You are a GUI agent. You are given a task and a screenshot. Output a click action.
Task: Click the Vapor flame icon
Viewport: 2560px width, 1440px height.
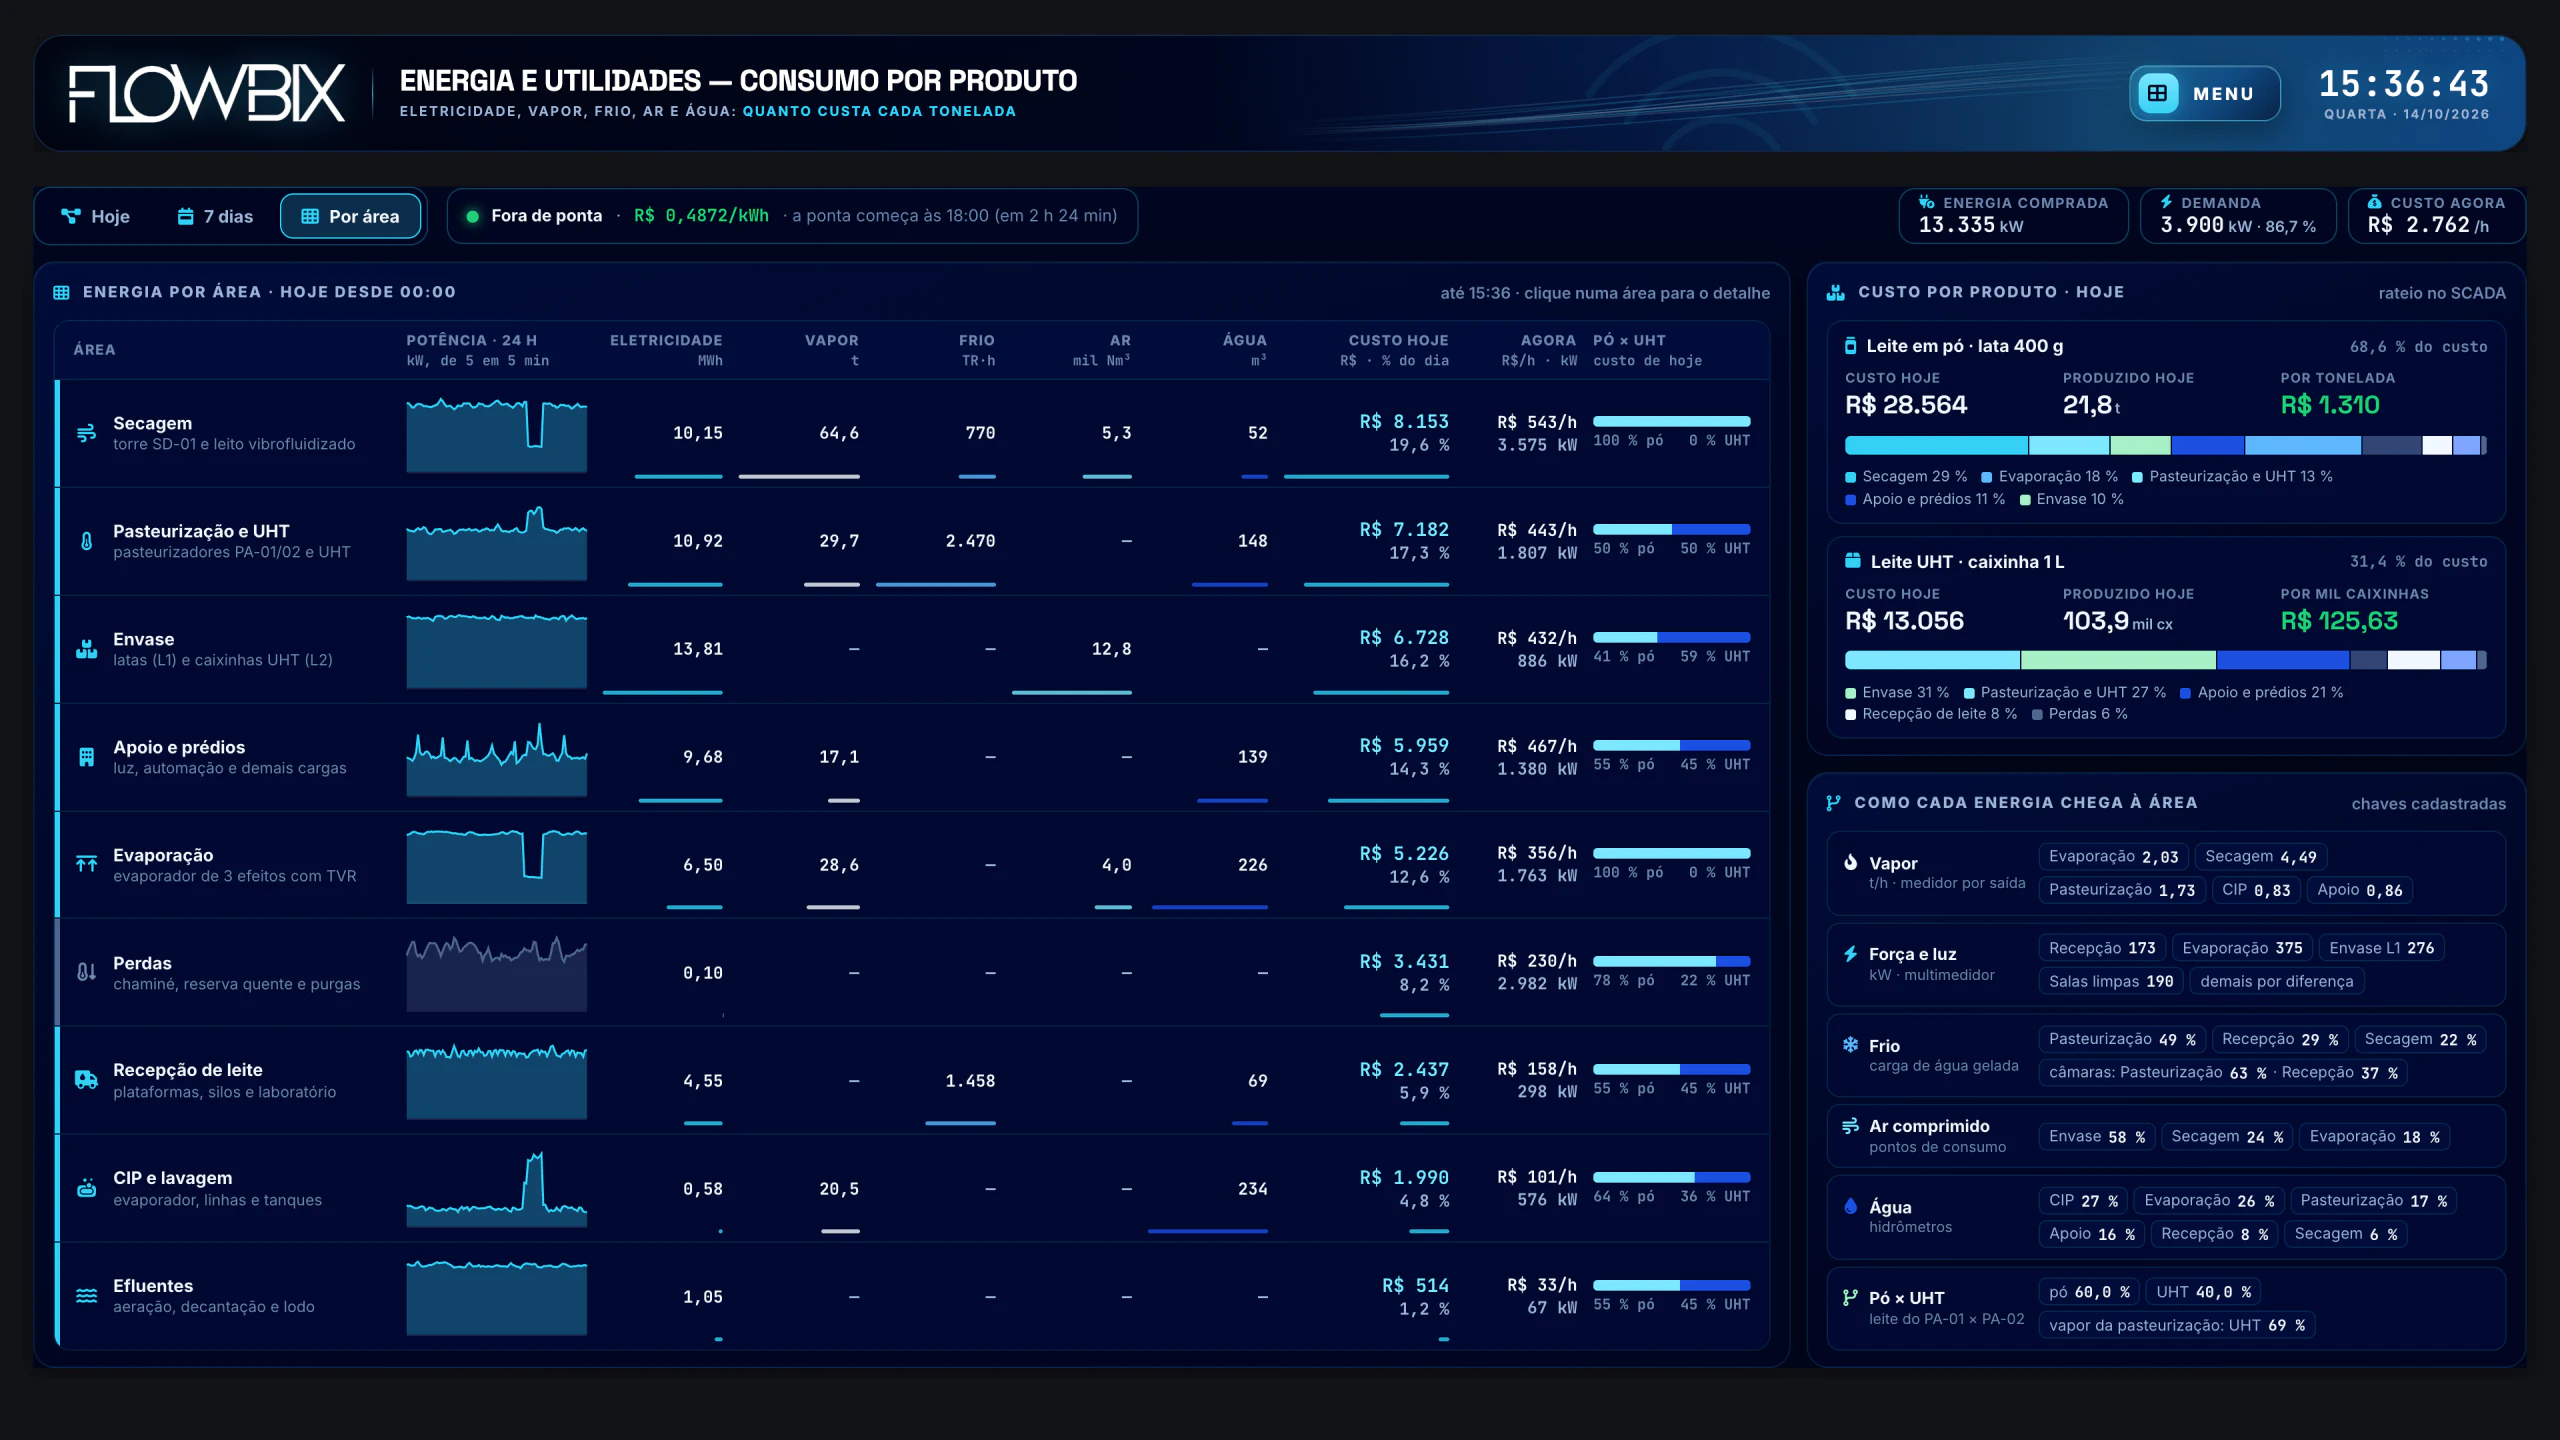click(x=1850, y=862)
